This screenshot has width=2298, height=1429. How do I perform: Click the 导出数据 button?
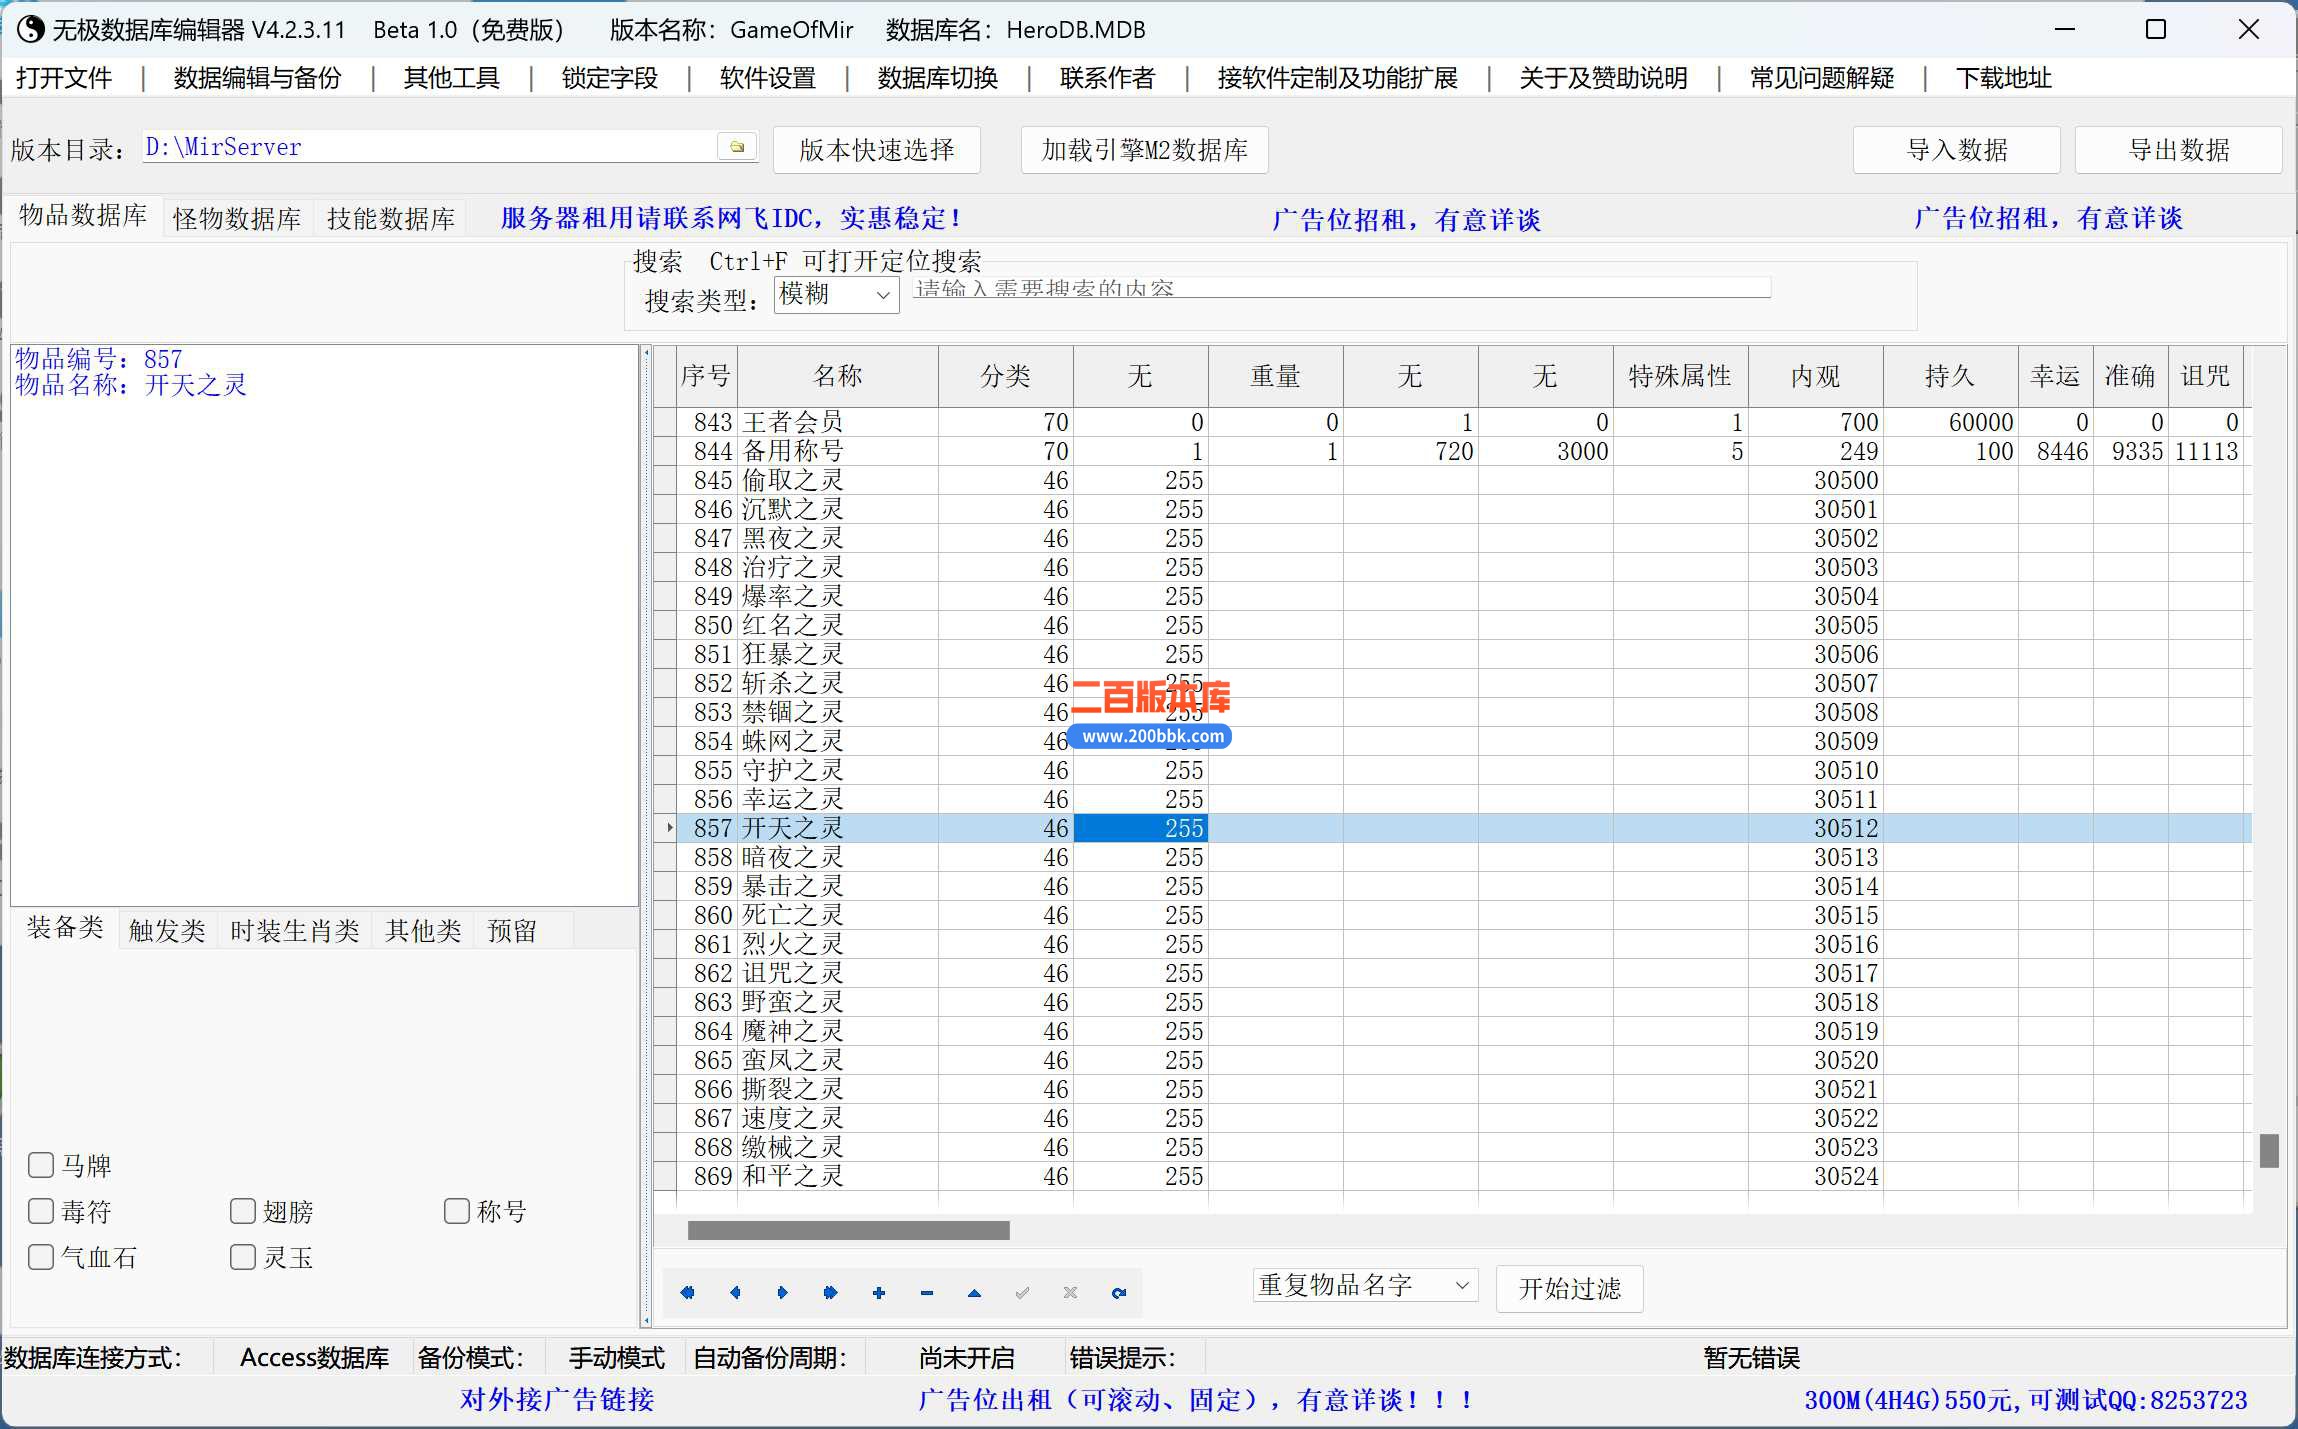tap(2179, 150)
